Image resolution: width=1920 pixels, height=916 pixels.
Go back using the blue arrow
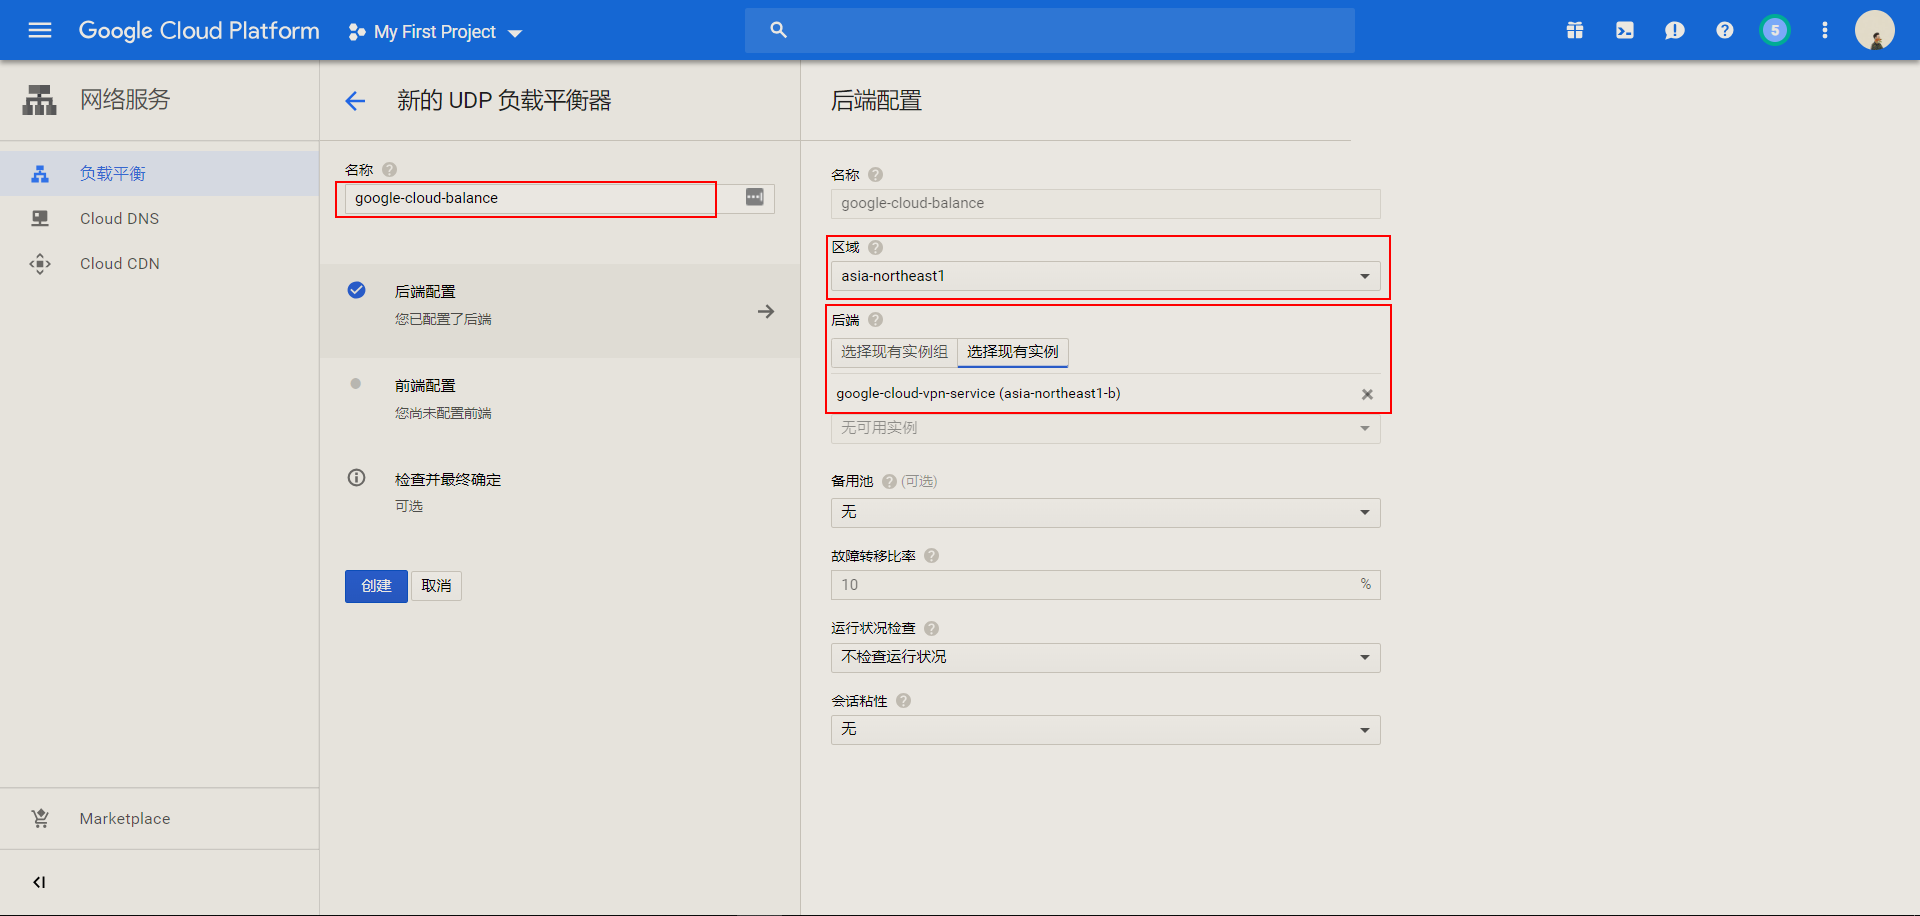point(355,101)
